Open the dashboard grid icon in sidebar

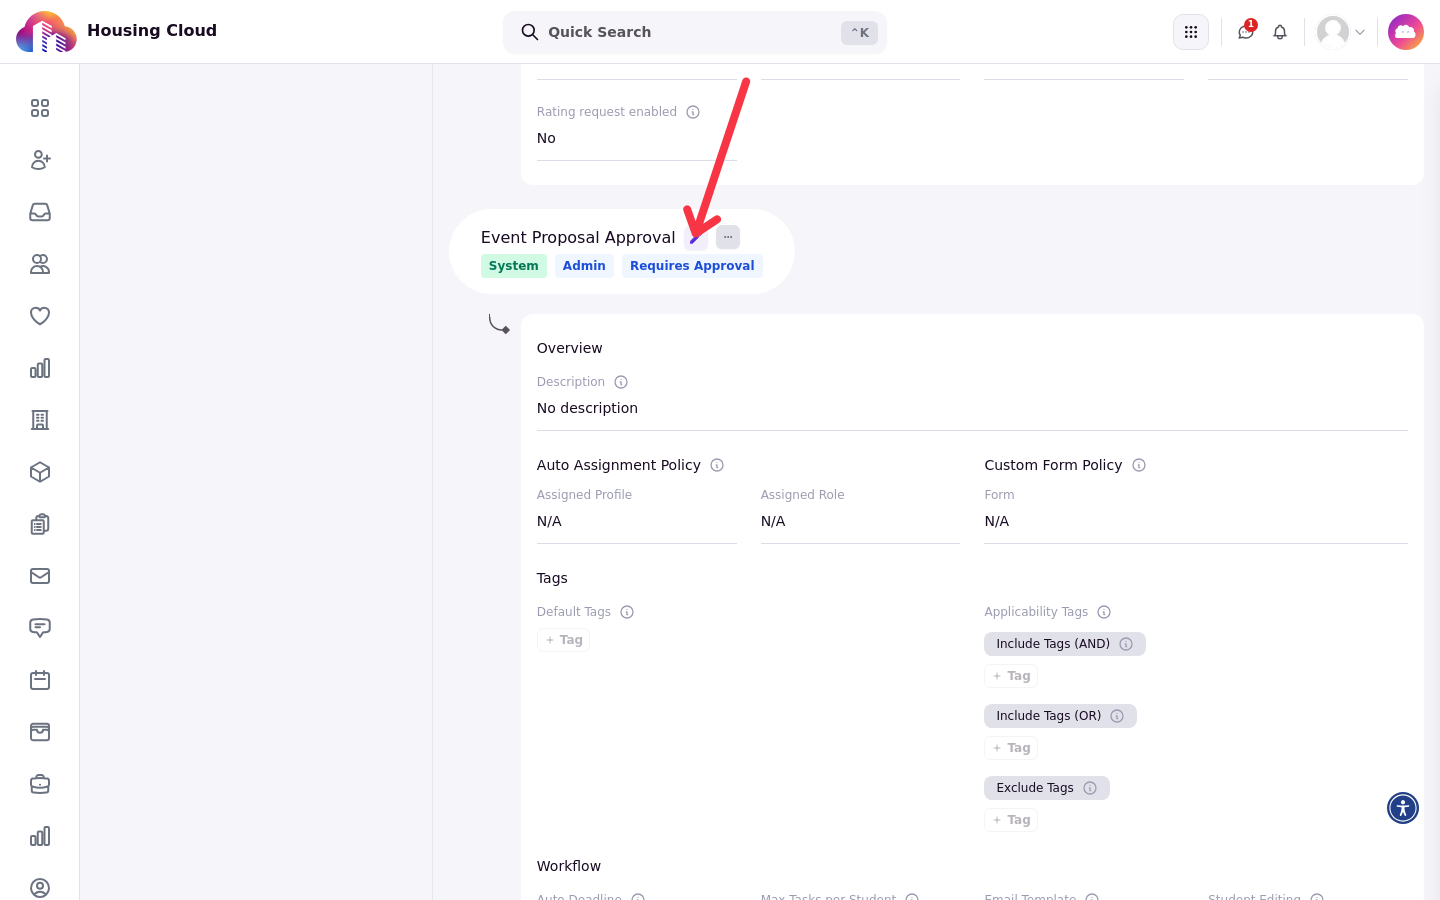(x=40, y=108)
